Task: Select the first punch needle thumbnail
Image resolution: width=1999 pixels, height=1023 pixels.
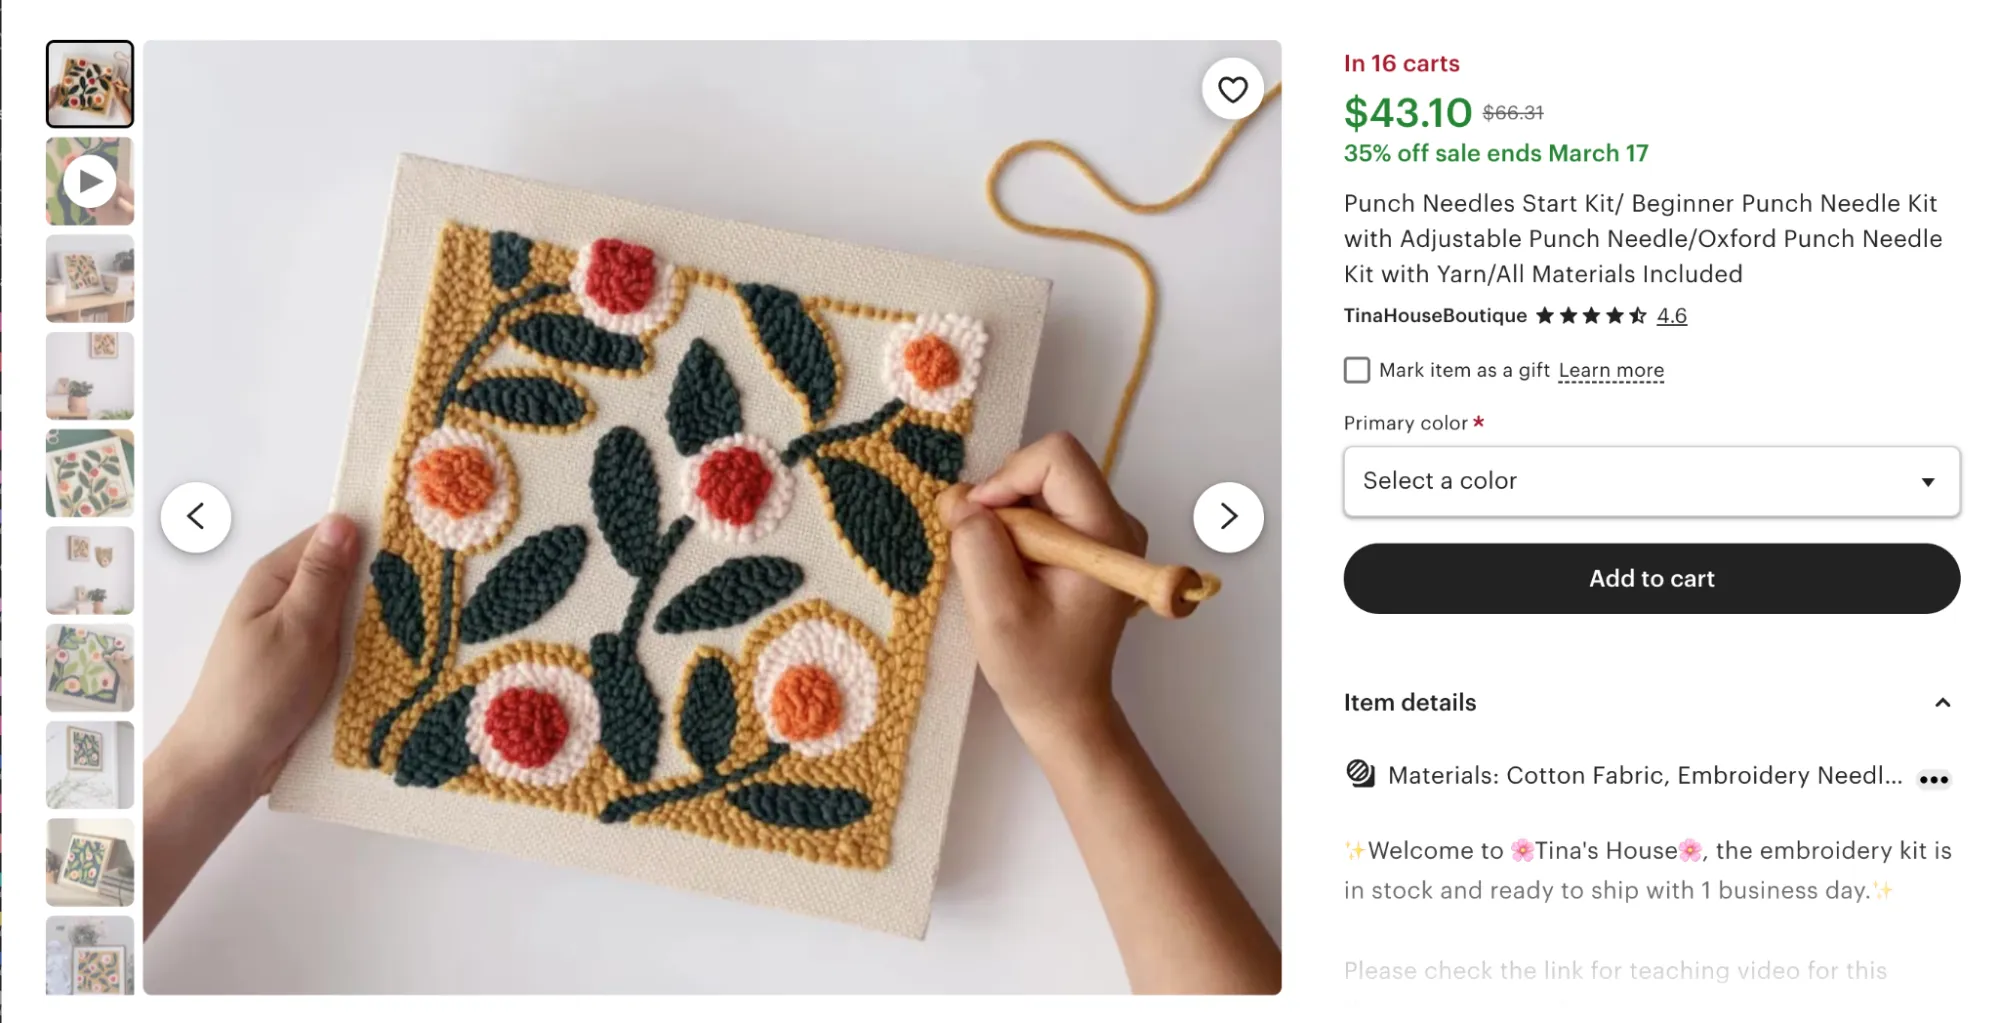Action: point(90,84)
